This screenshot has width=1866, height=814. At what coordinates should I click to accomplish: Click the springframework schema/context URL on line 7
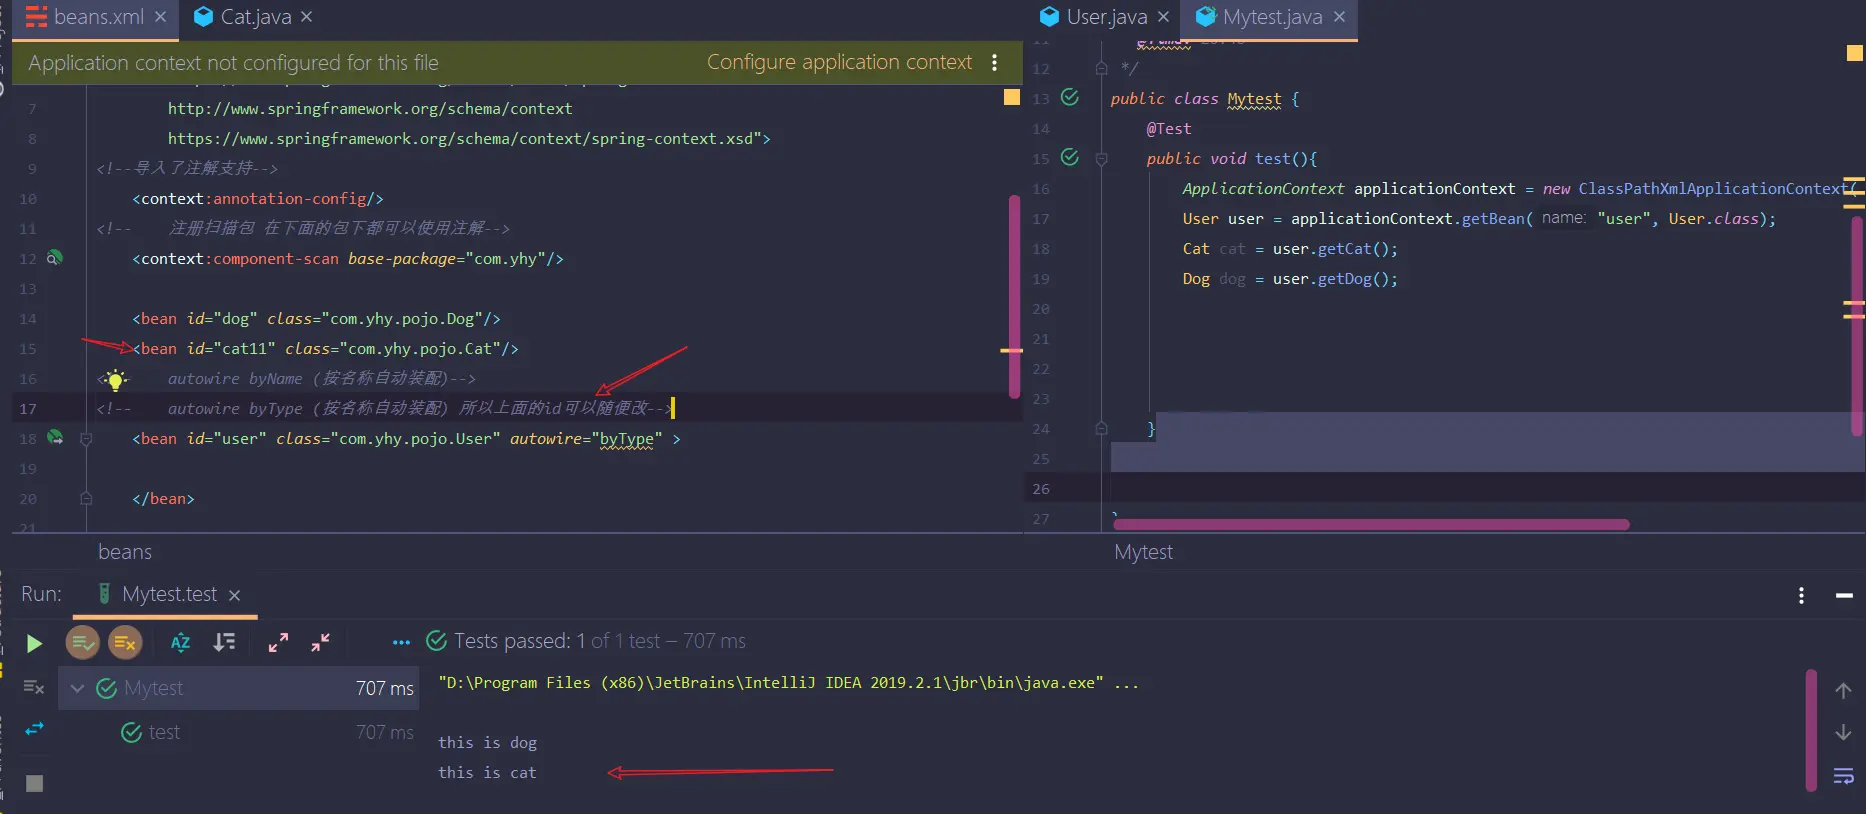point(370,109)
